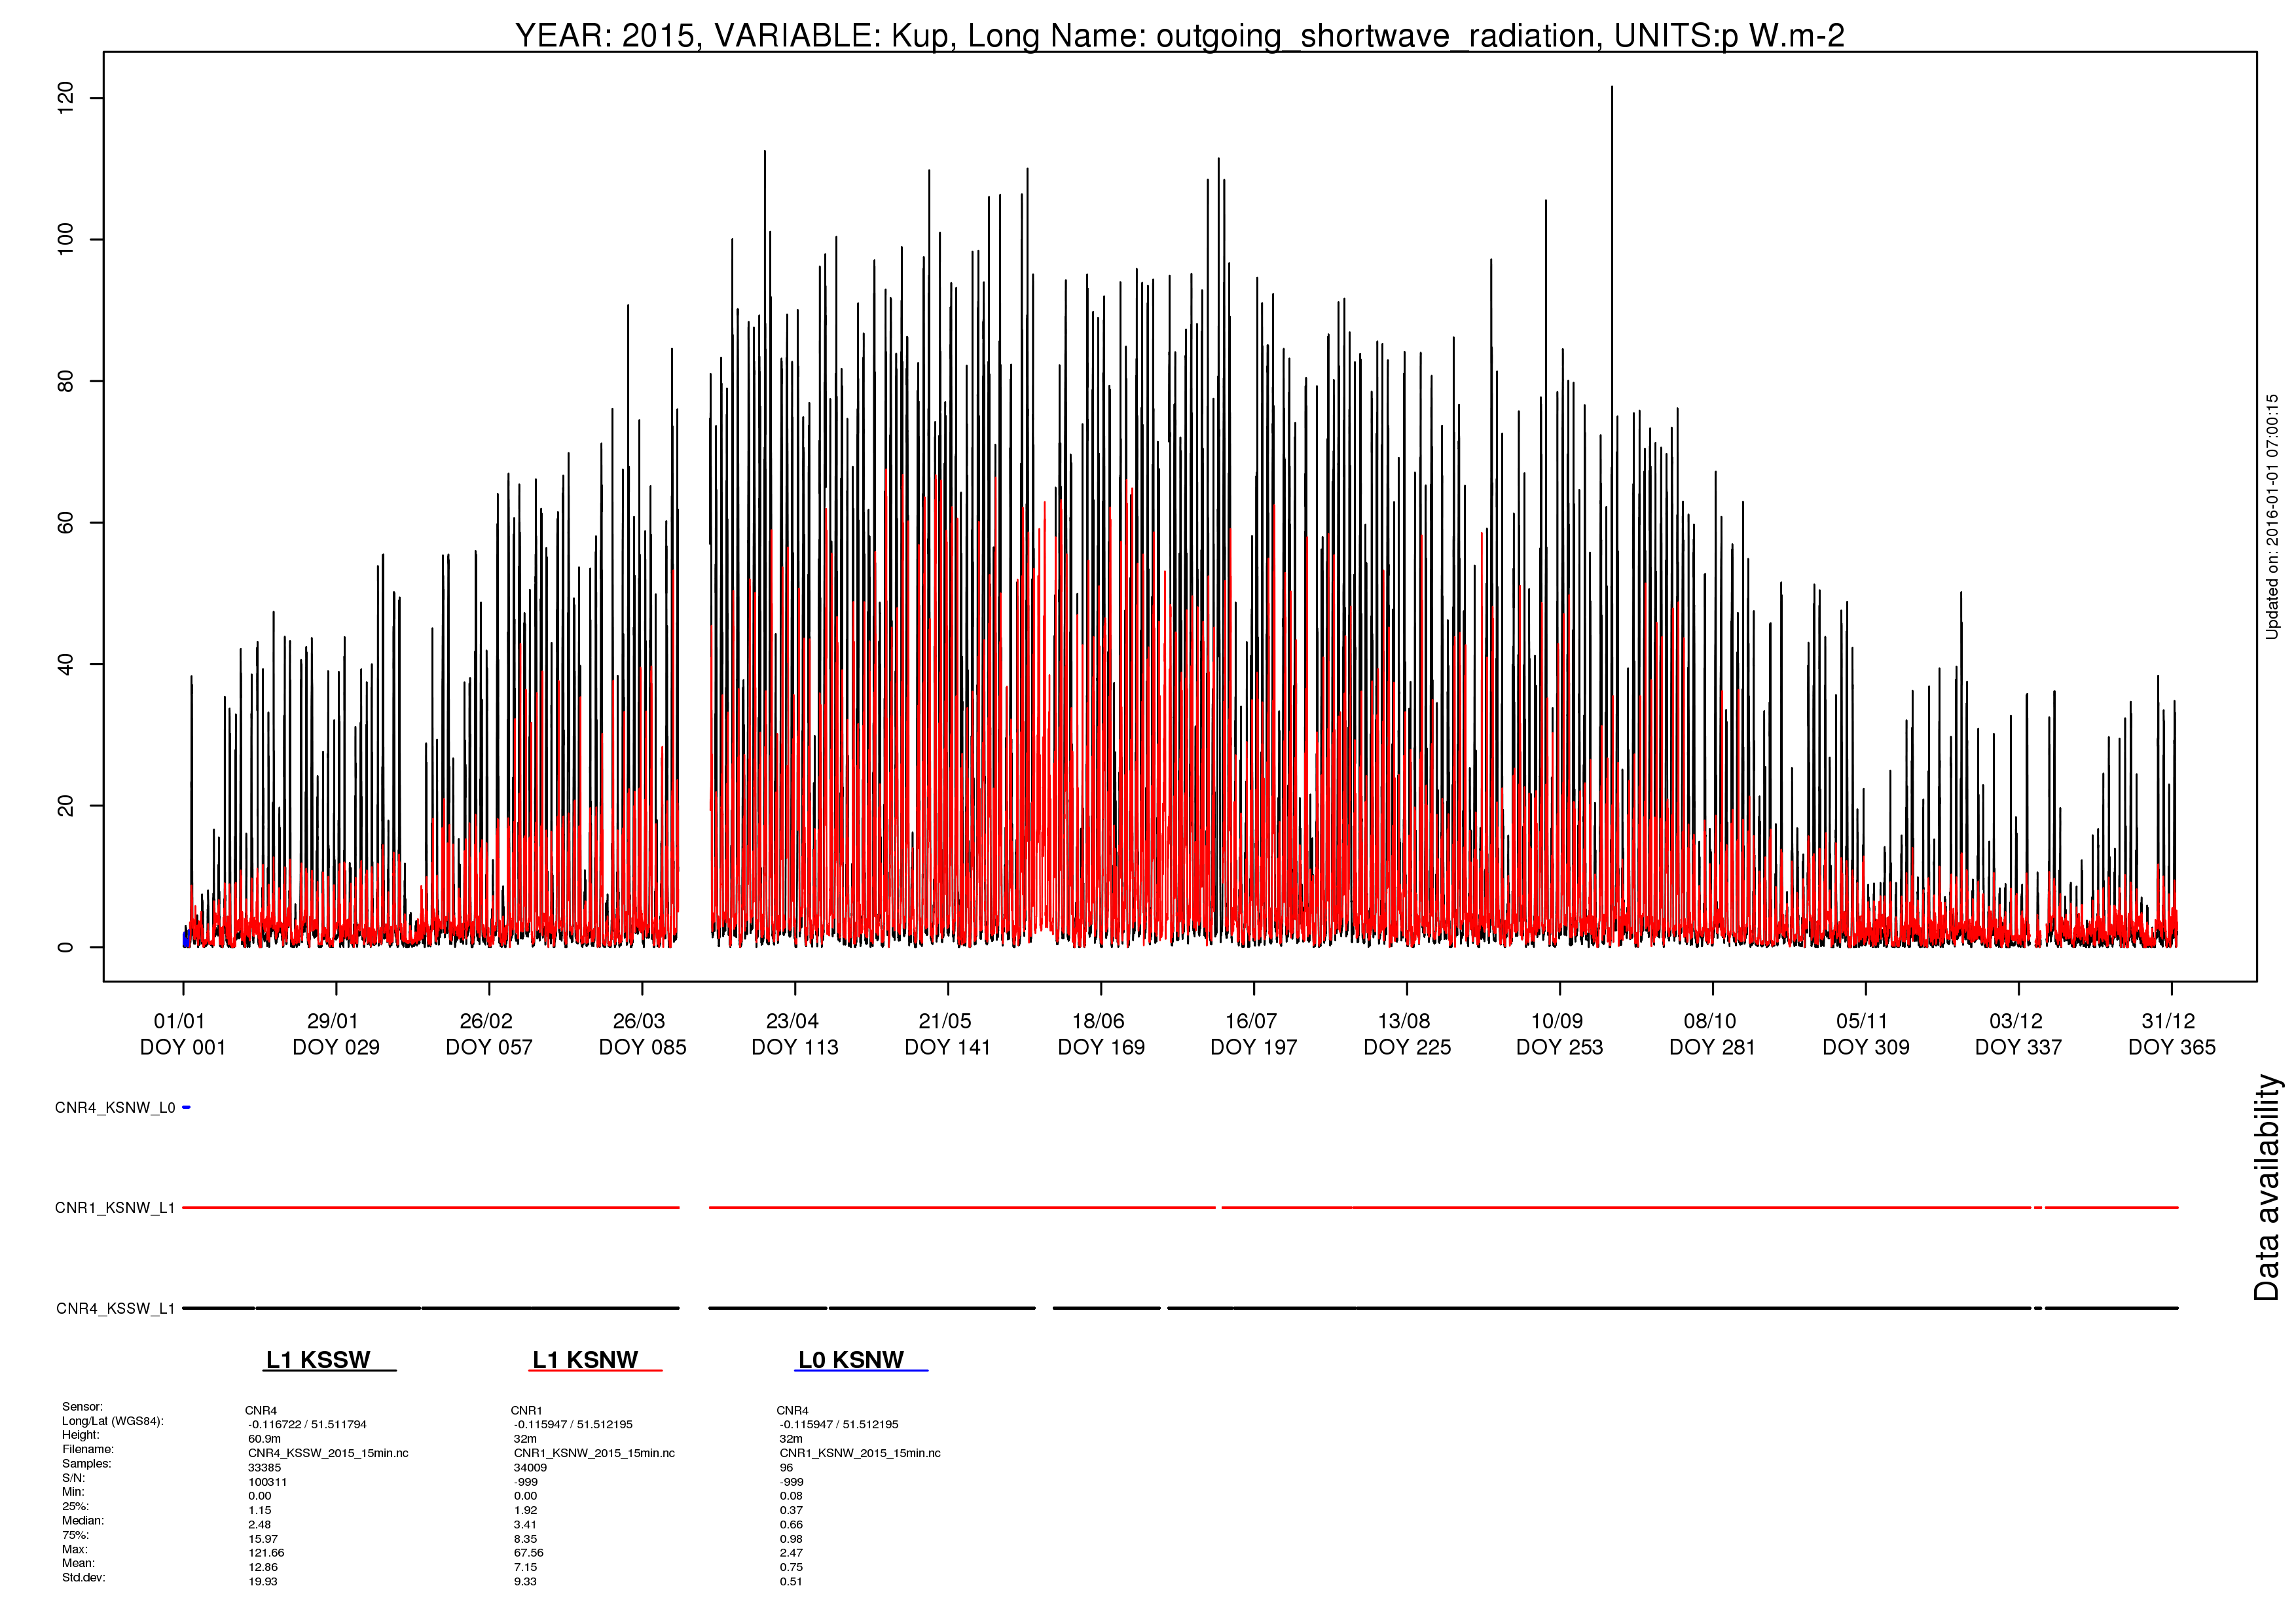The height and width of the screenshot is (1624, 2296).
Task: Click the y-axis tick label 60
Action: [x=65, y=523]
